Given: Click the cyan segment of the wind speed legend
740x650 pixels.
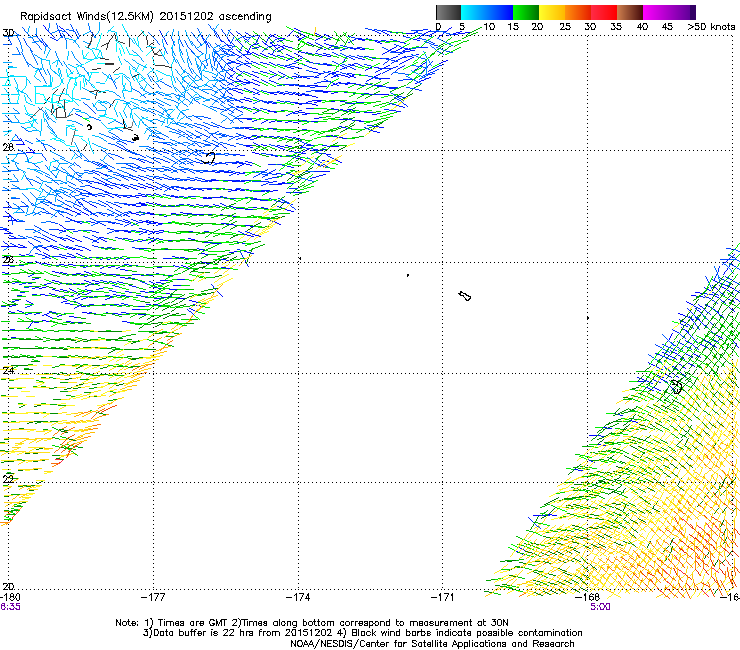Looking at the screenshot, I should pyautogui.click(x=474, y=12).
